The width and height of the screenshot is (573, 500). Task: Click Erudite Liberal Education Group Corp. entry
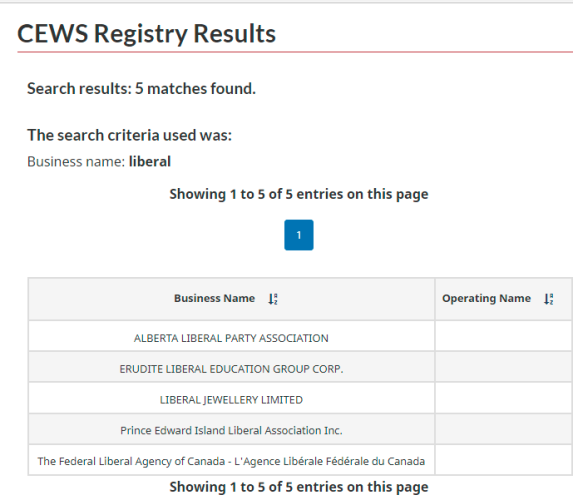click(x=231, y=369)
